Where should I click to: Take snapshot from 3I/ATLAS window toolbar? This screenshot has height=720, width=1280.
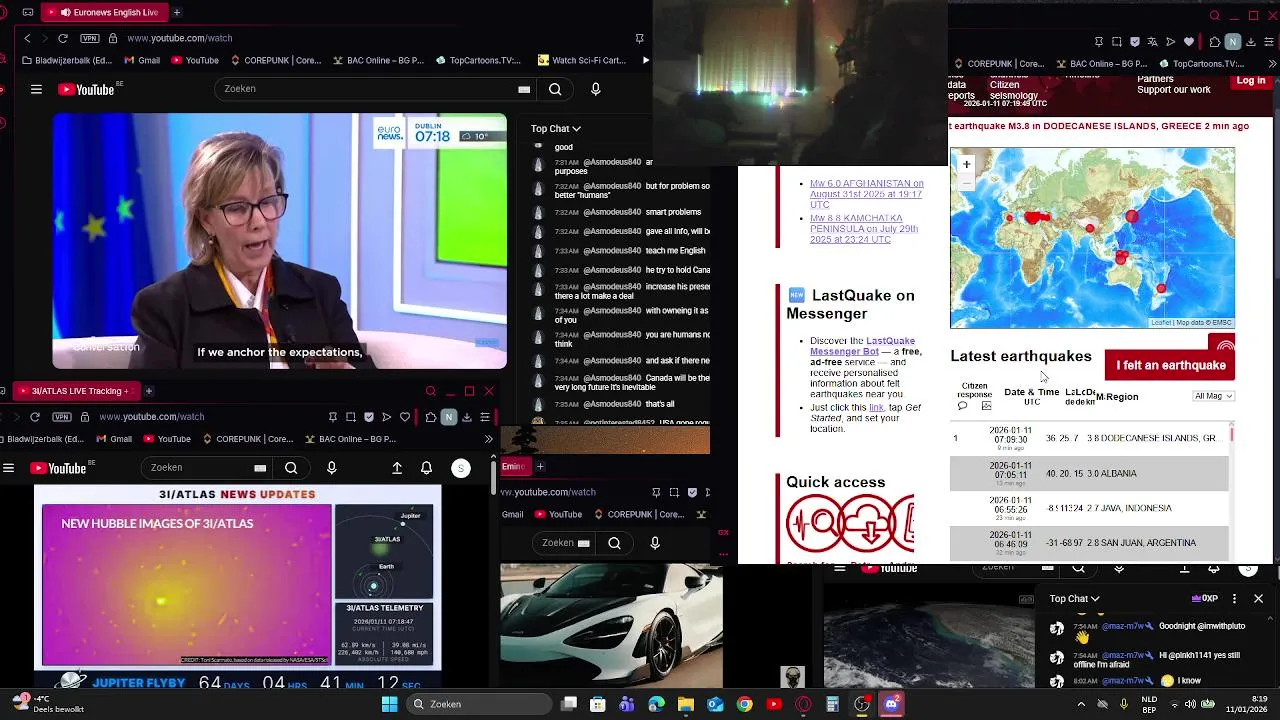tap(351, 417)
